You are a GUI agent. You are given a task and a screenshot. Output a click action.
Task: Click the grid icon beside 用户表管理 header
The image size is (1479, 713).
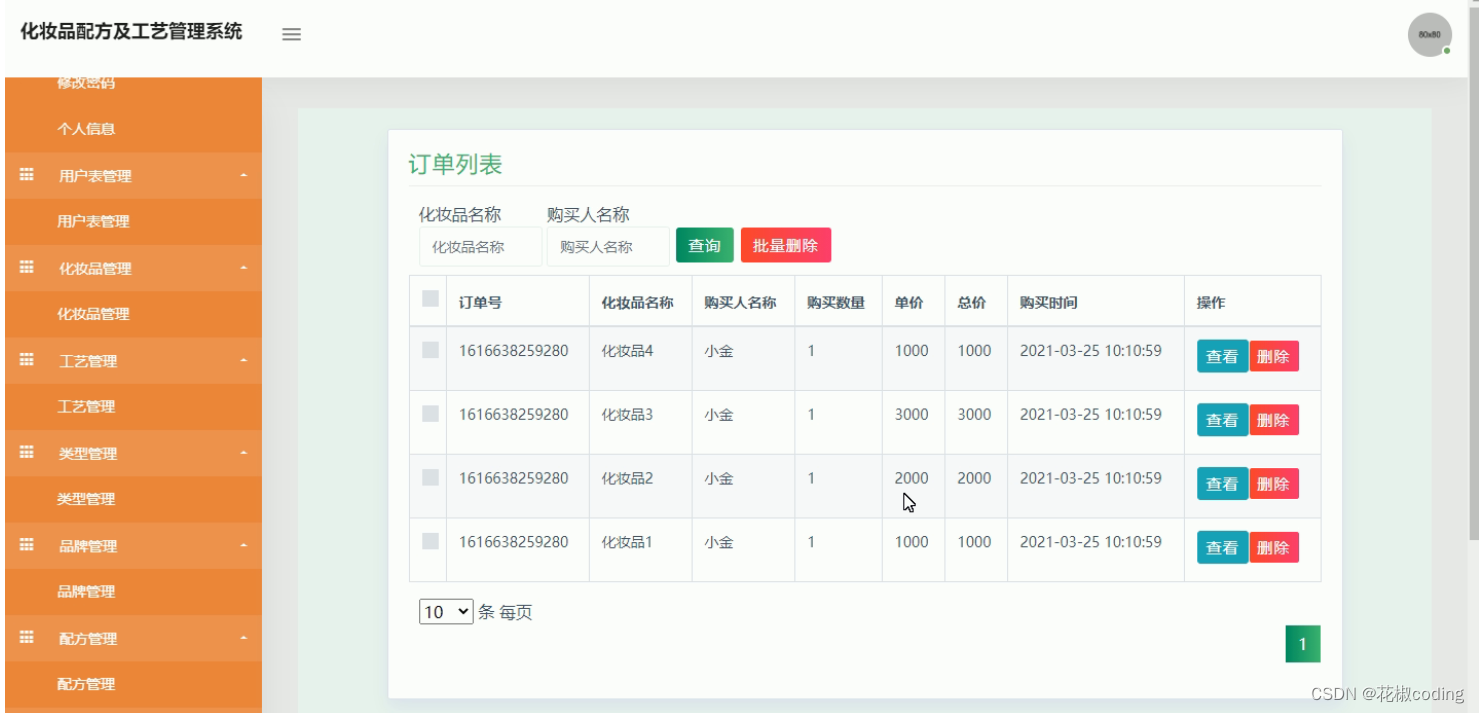[26, 175]
